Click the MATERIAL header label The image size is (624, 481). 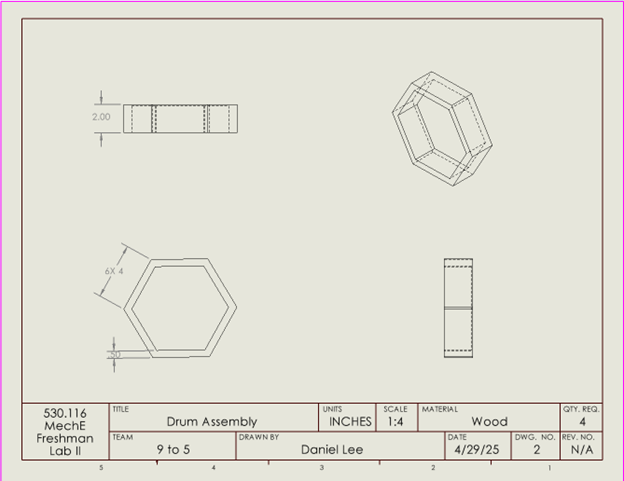click(440, 409)
